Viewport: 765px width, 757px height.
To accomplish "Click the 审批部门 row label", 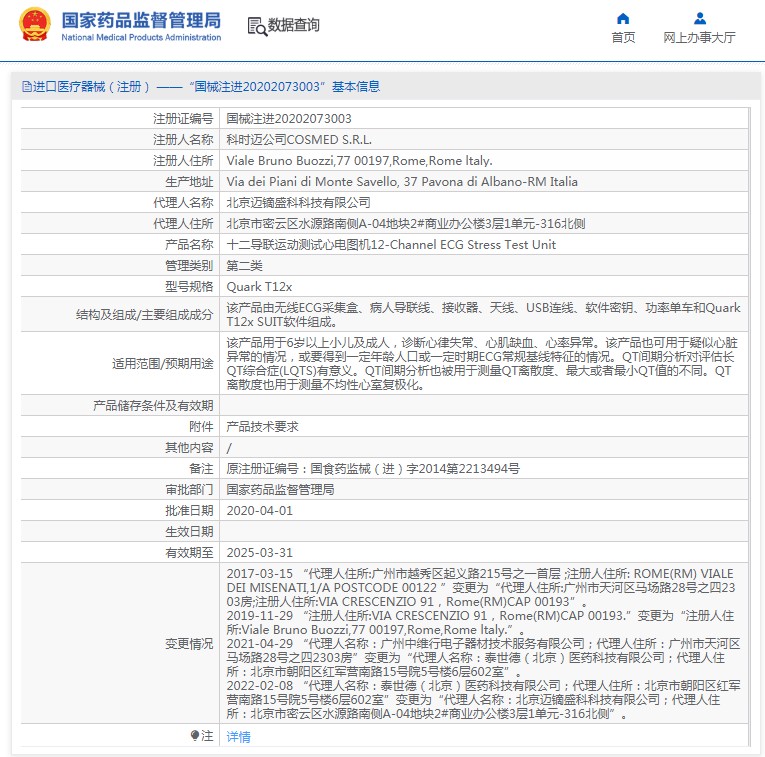I will coord(189,490).
